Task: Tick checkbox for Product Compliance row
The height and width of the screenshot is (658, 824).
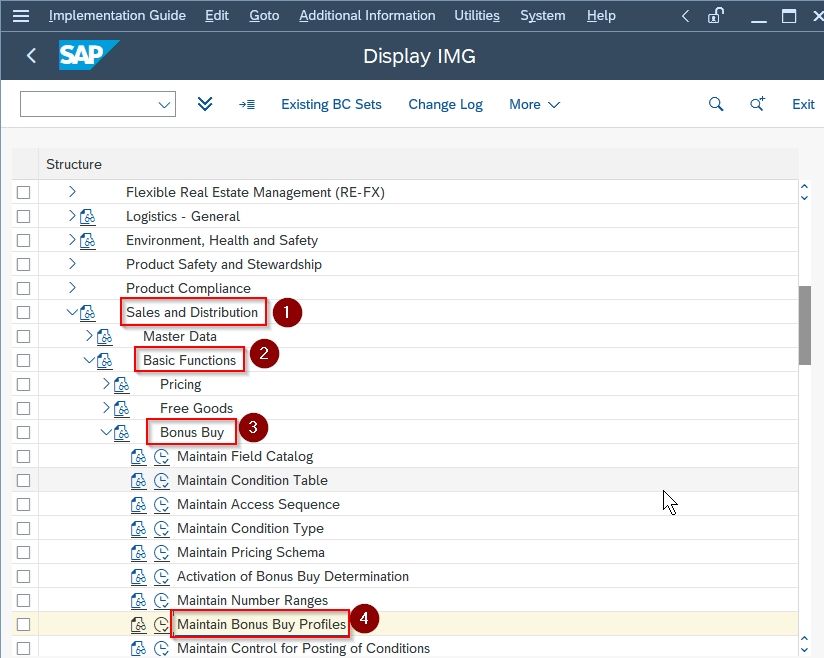Action: (24, 289)
